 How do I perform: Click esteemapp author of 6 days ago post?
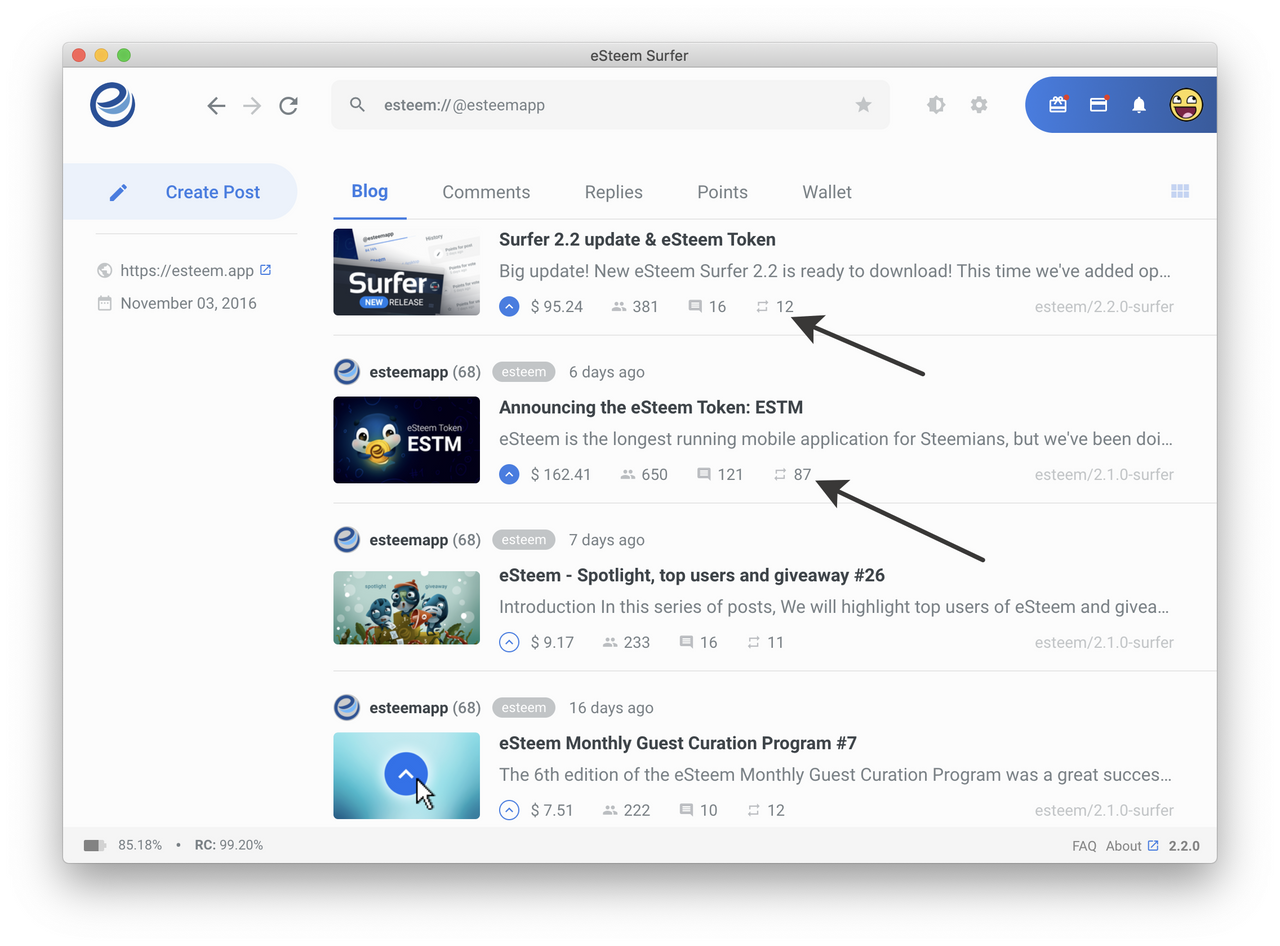click(x=409, y=372)
